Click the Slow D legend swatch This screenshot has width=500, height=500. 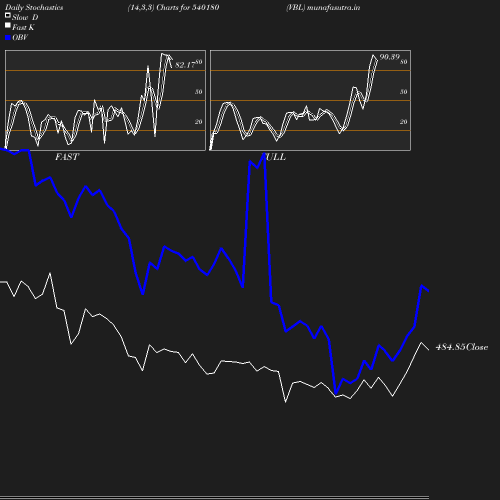click(8, 15)
